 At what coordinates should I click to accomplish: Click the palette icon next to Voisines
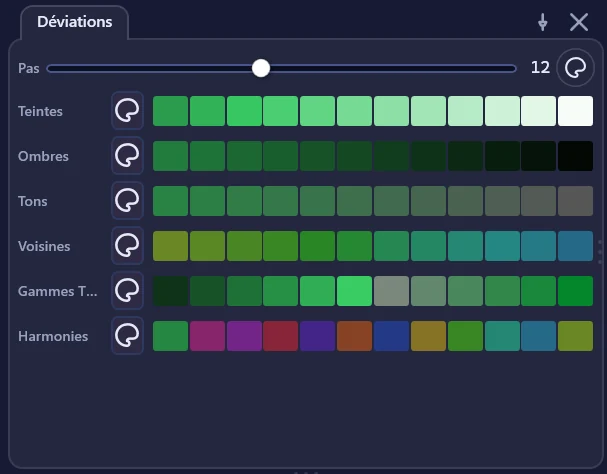(x=127, y=246)
